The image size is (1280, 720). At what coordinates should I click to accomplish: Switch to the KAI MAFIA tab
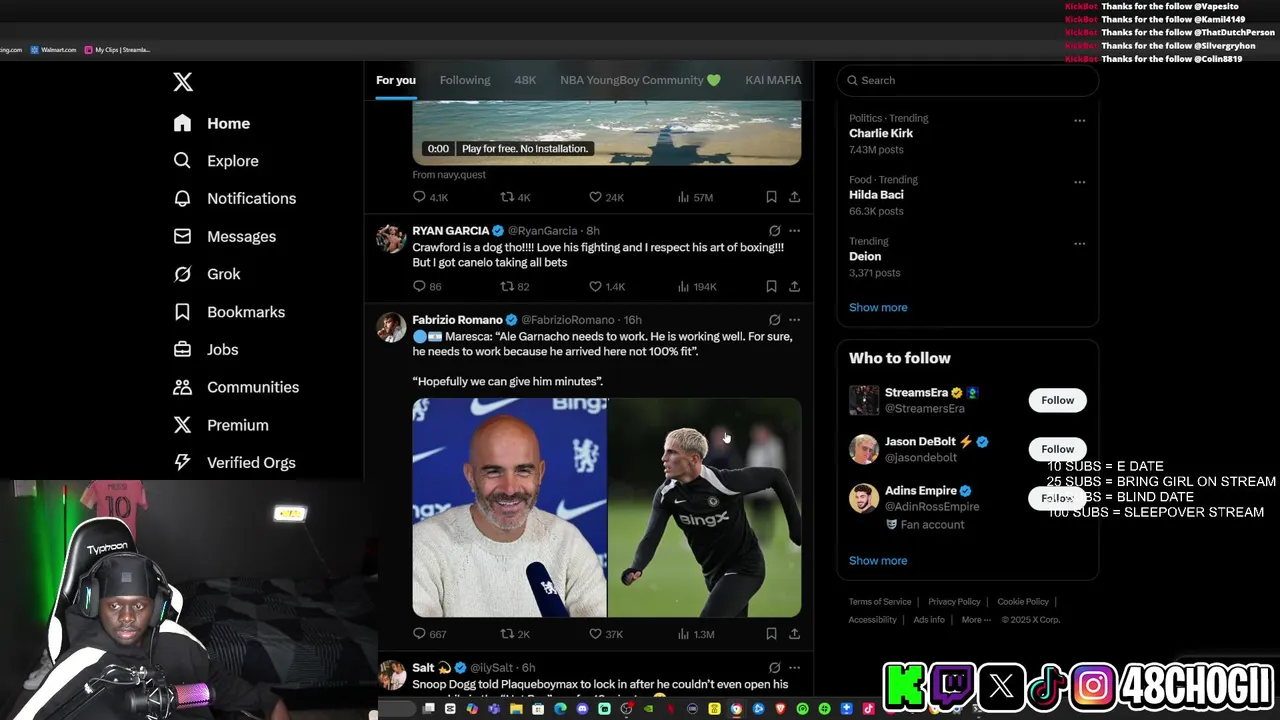773,80
